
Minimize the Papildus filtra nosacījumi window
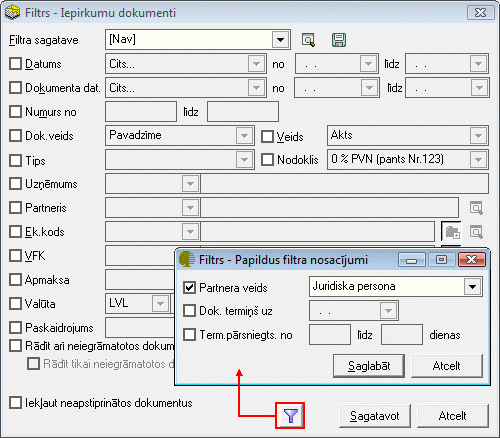pos(412,260)
